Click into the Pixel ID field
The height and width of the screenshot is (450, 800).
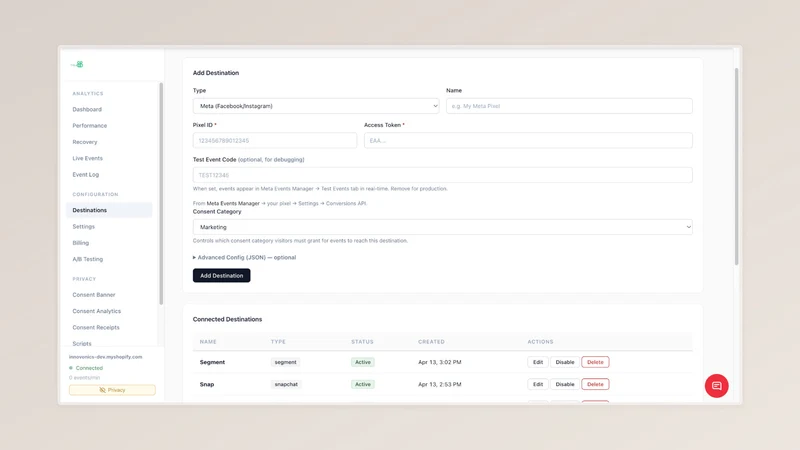[274, 140]
